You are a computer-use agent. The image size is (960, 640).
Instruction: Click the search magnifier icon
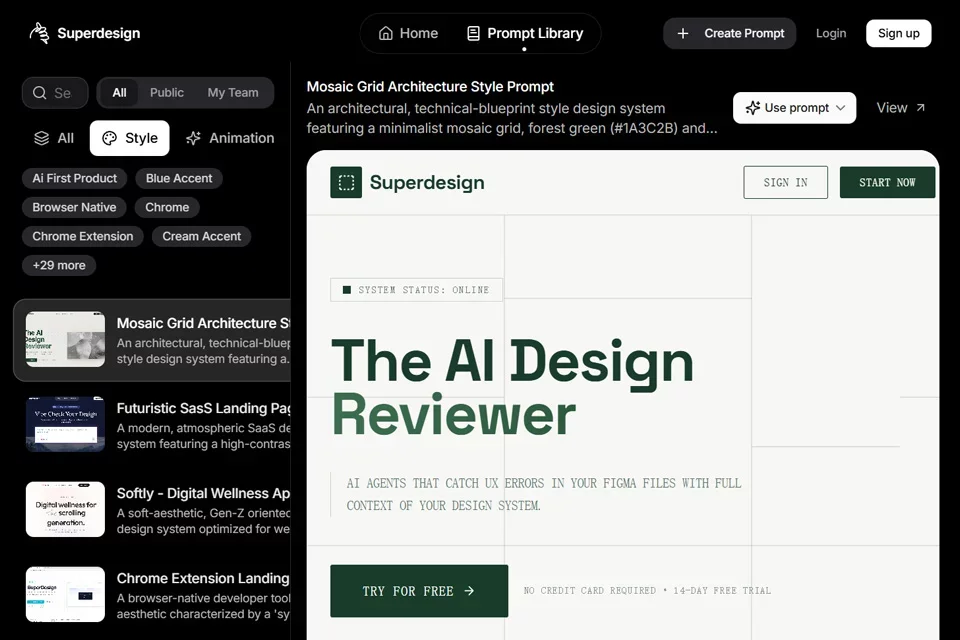[x=40, y=92]
